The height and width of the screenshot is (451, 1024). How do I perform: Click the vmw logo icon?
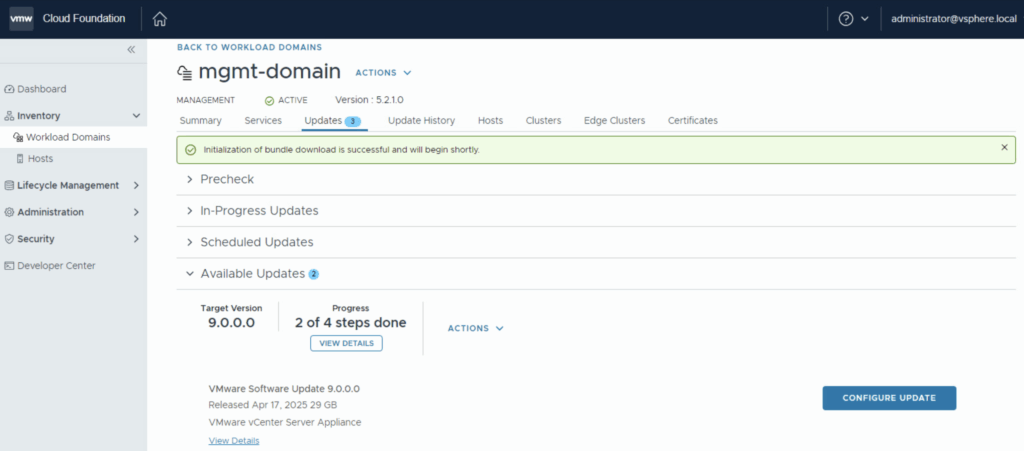point(22,19)
